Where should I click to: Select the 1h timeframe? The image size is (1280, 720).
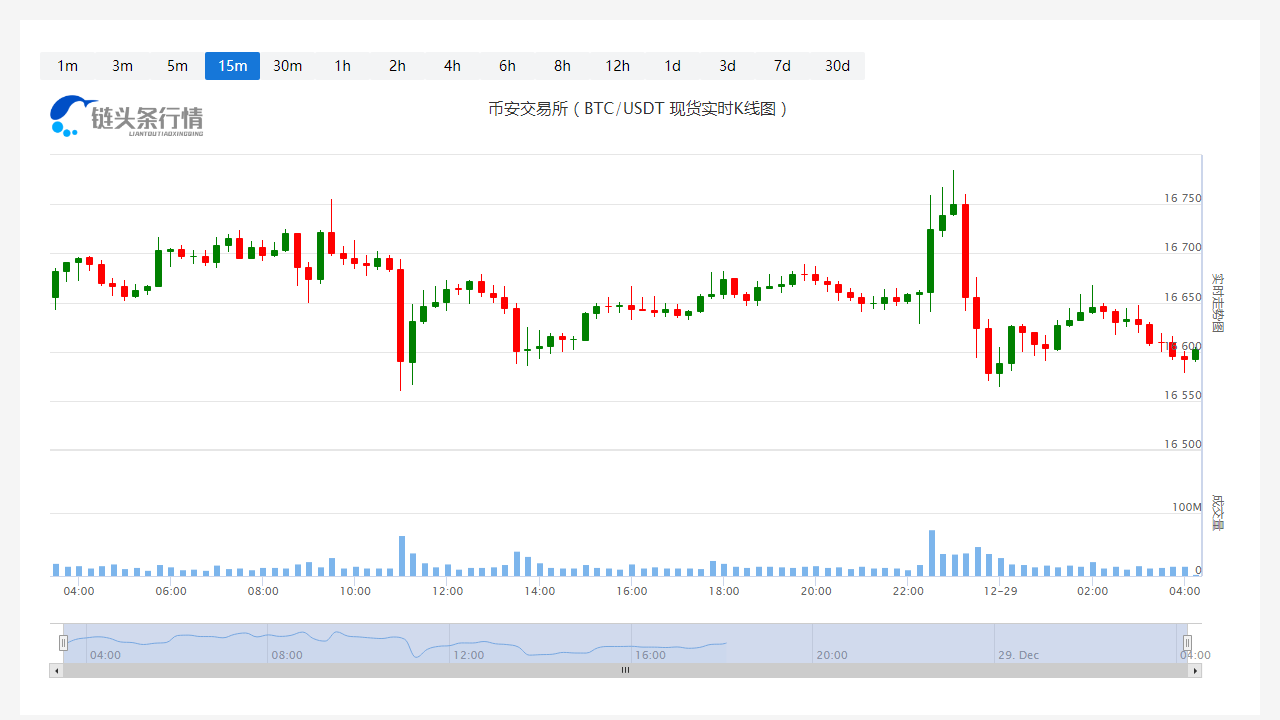point(342,66)
